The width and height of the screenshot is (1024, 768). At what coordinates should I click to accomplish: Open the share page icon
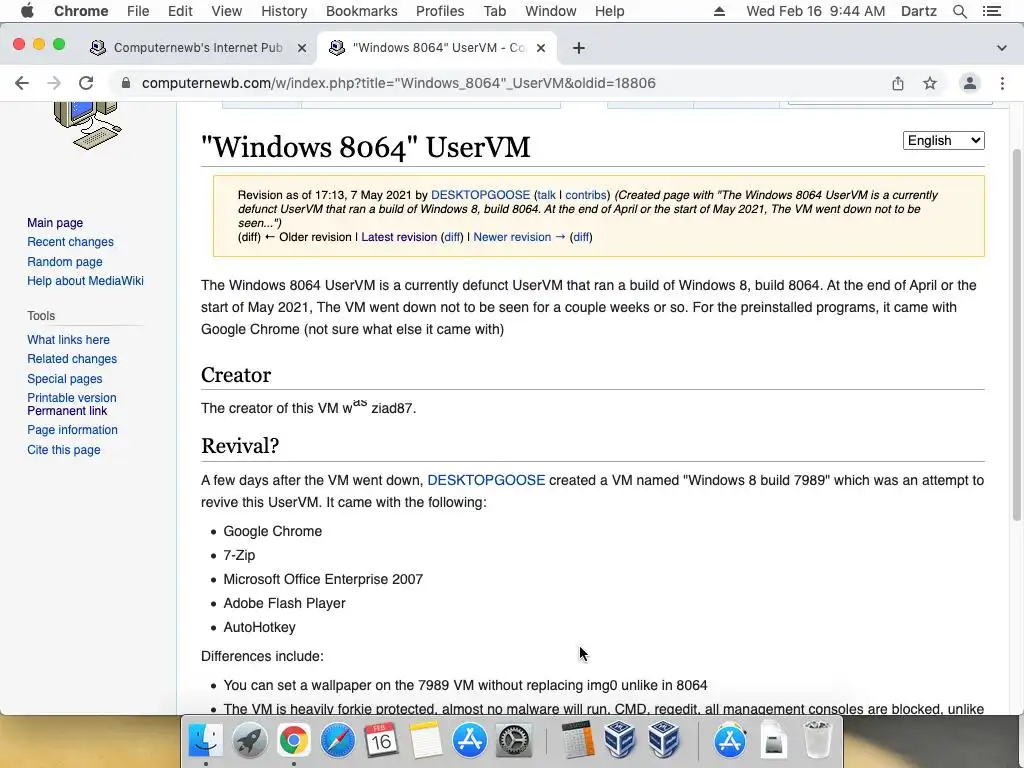click(x=898, y=83)
